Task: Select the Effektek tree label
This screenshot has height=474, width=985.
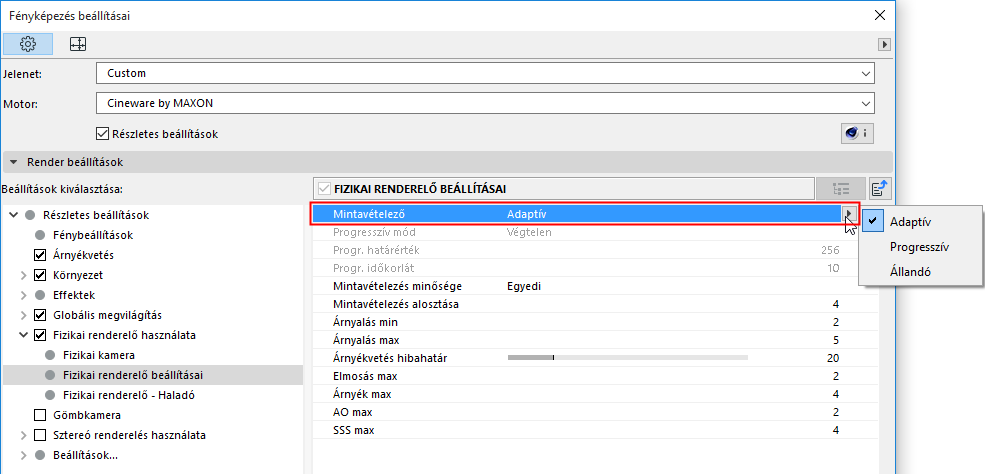Action: 74,295
